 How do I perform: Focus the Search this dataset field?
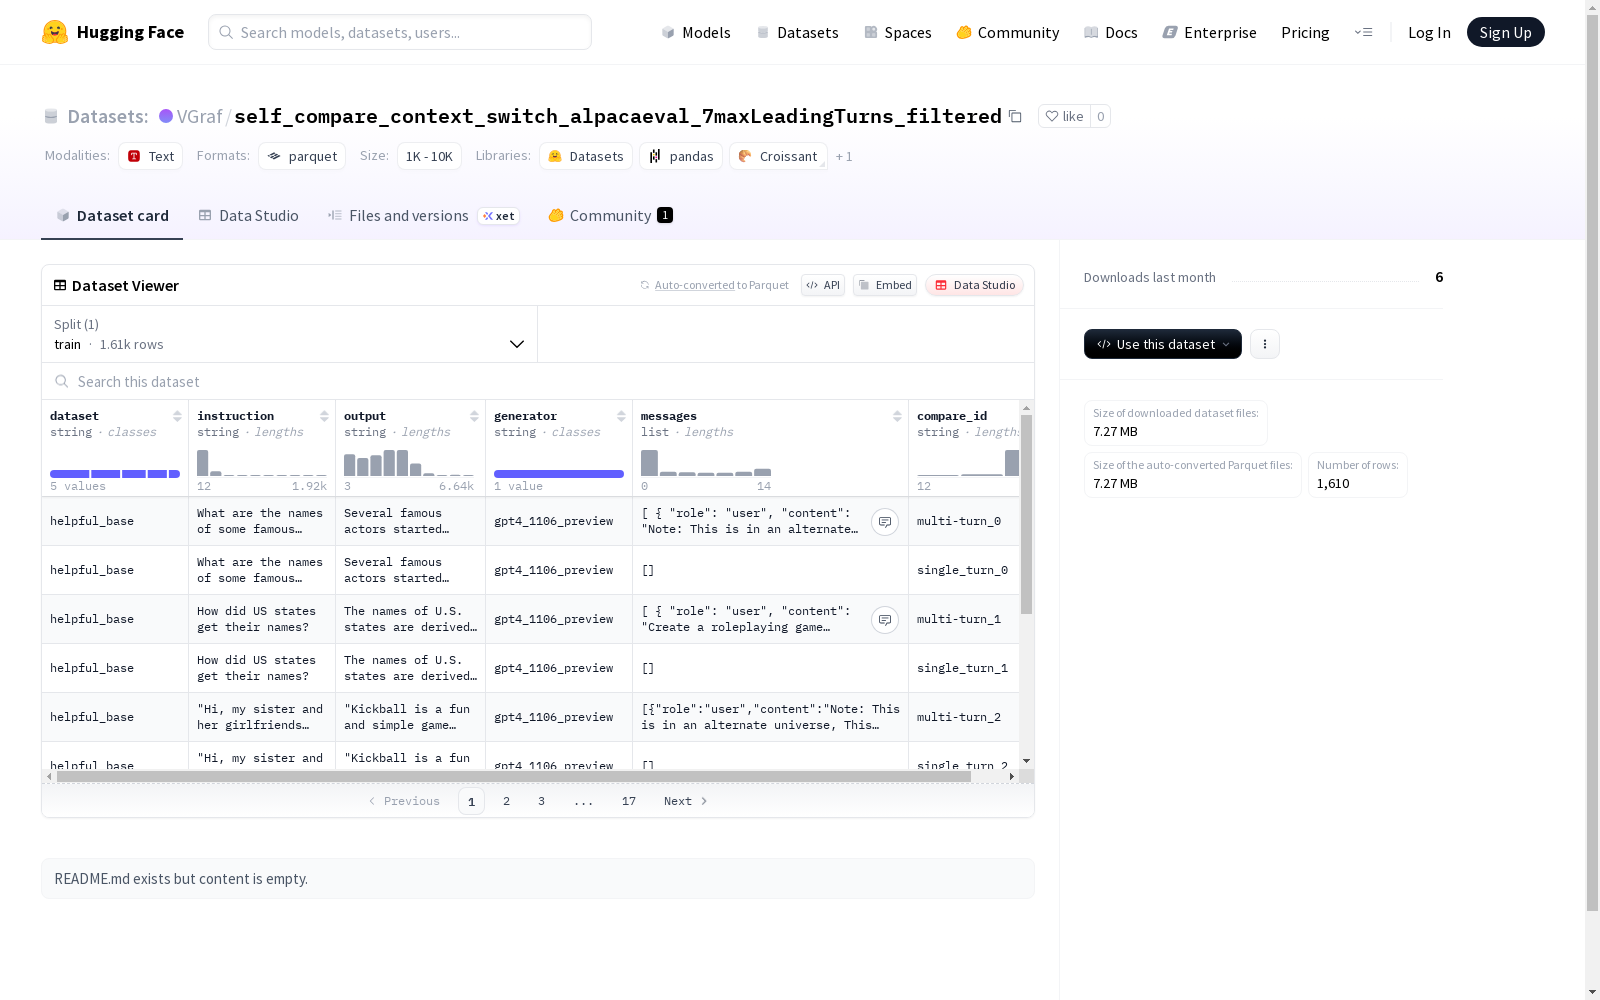coord(538,381)
